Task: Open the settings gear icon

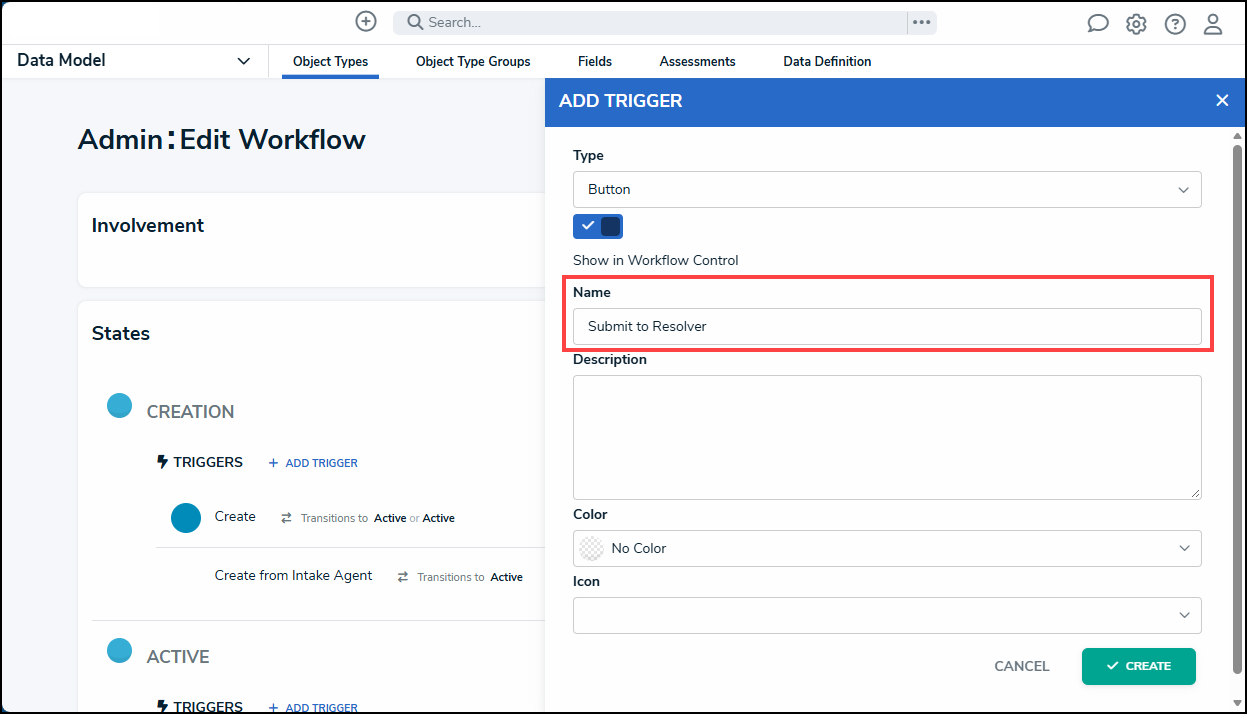Action: pos(1136,24)
